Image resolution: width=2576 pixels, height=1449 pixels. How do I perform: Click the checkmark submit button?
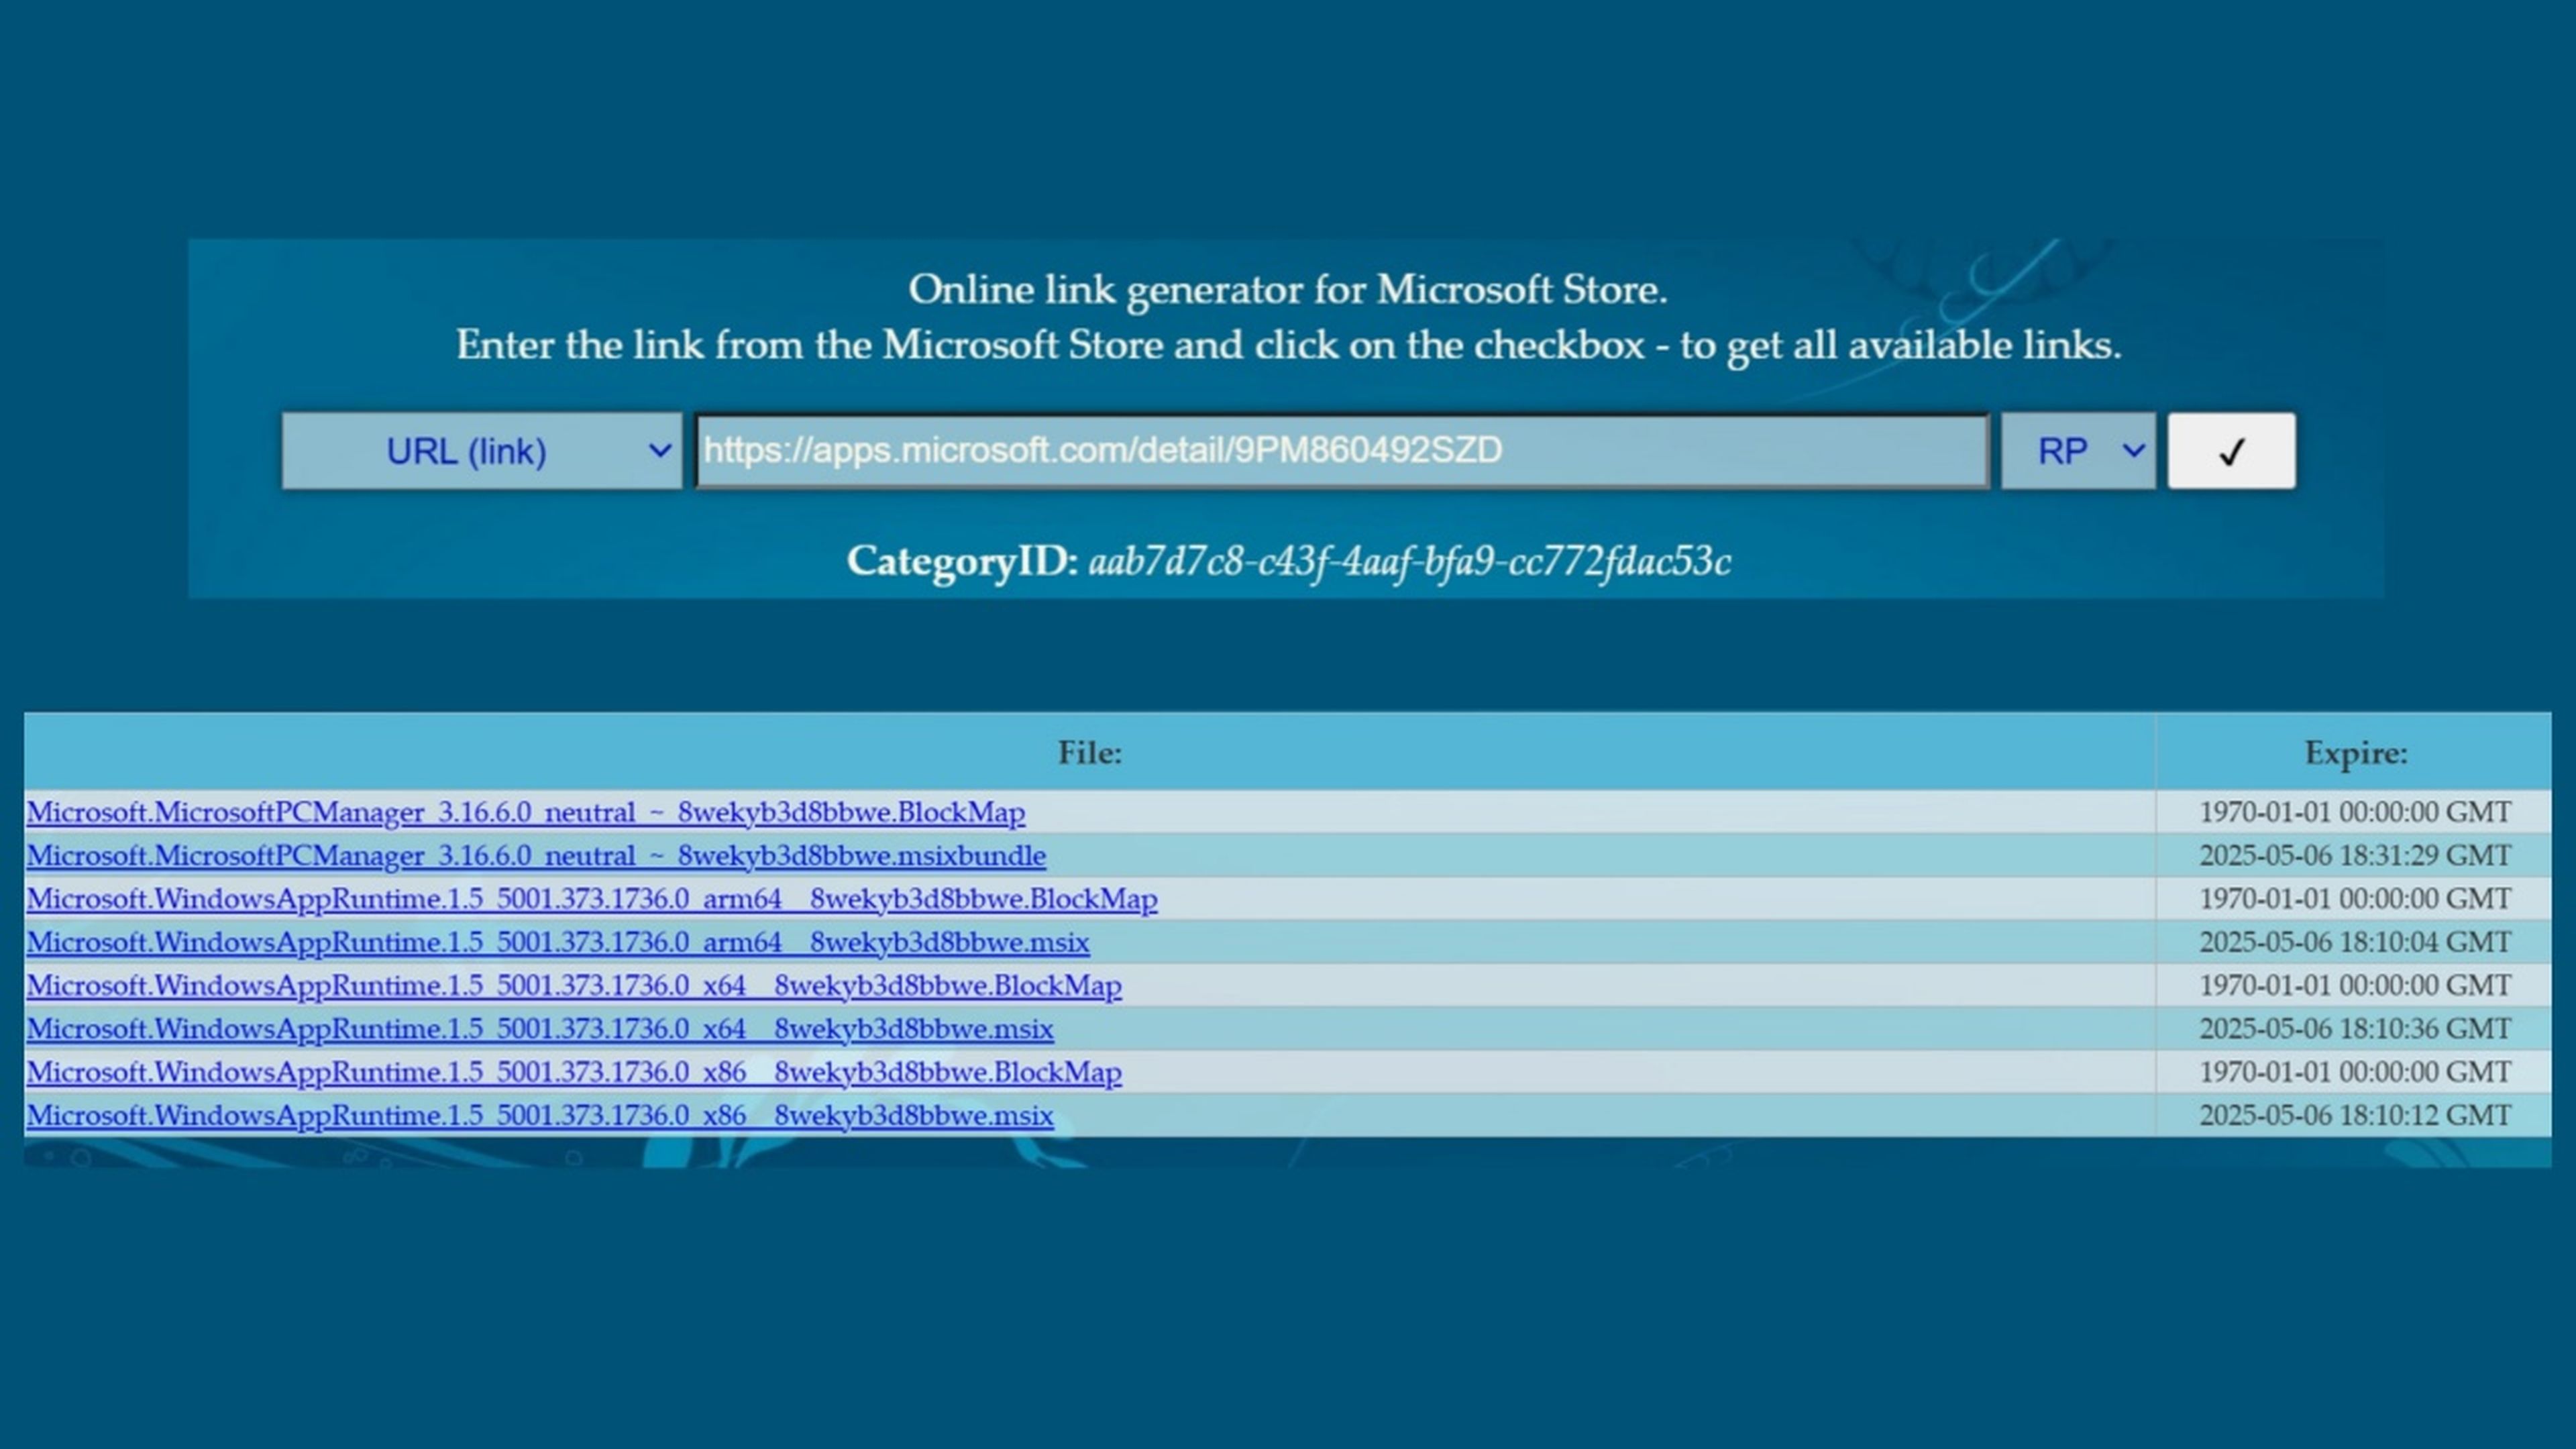[2231, 451]
